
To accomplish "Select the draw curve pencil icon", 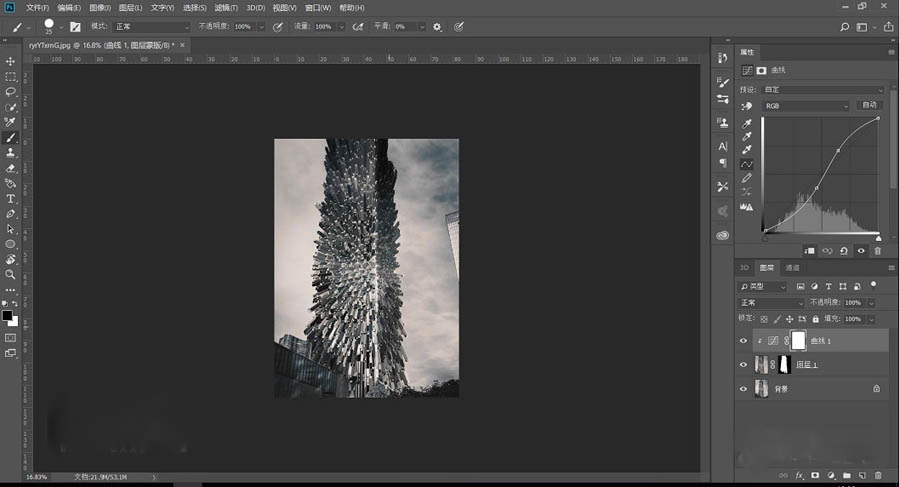I will pyautogui.click(x=747, y=178).
